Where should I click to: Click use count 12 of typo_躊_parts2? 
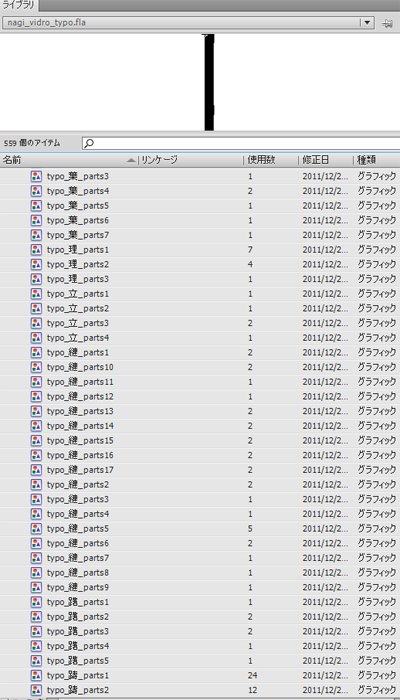pyautogui.click(x=253, y=690)
